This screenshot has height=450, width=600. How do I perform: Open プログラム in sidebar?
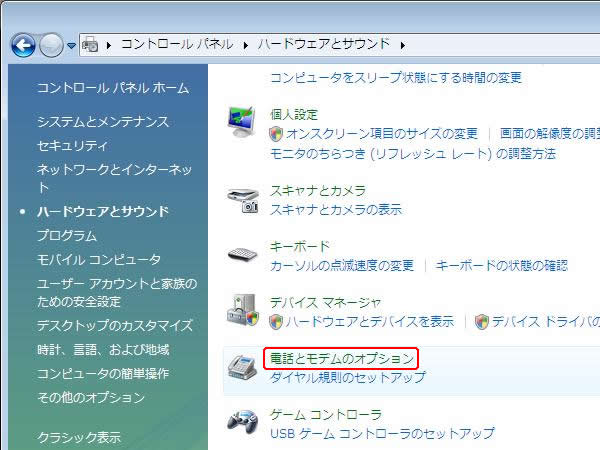click(67, 235)
